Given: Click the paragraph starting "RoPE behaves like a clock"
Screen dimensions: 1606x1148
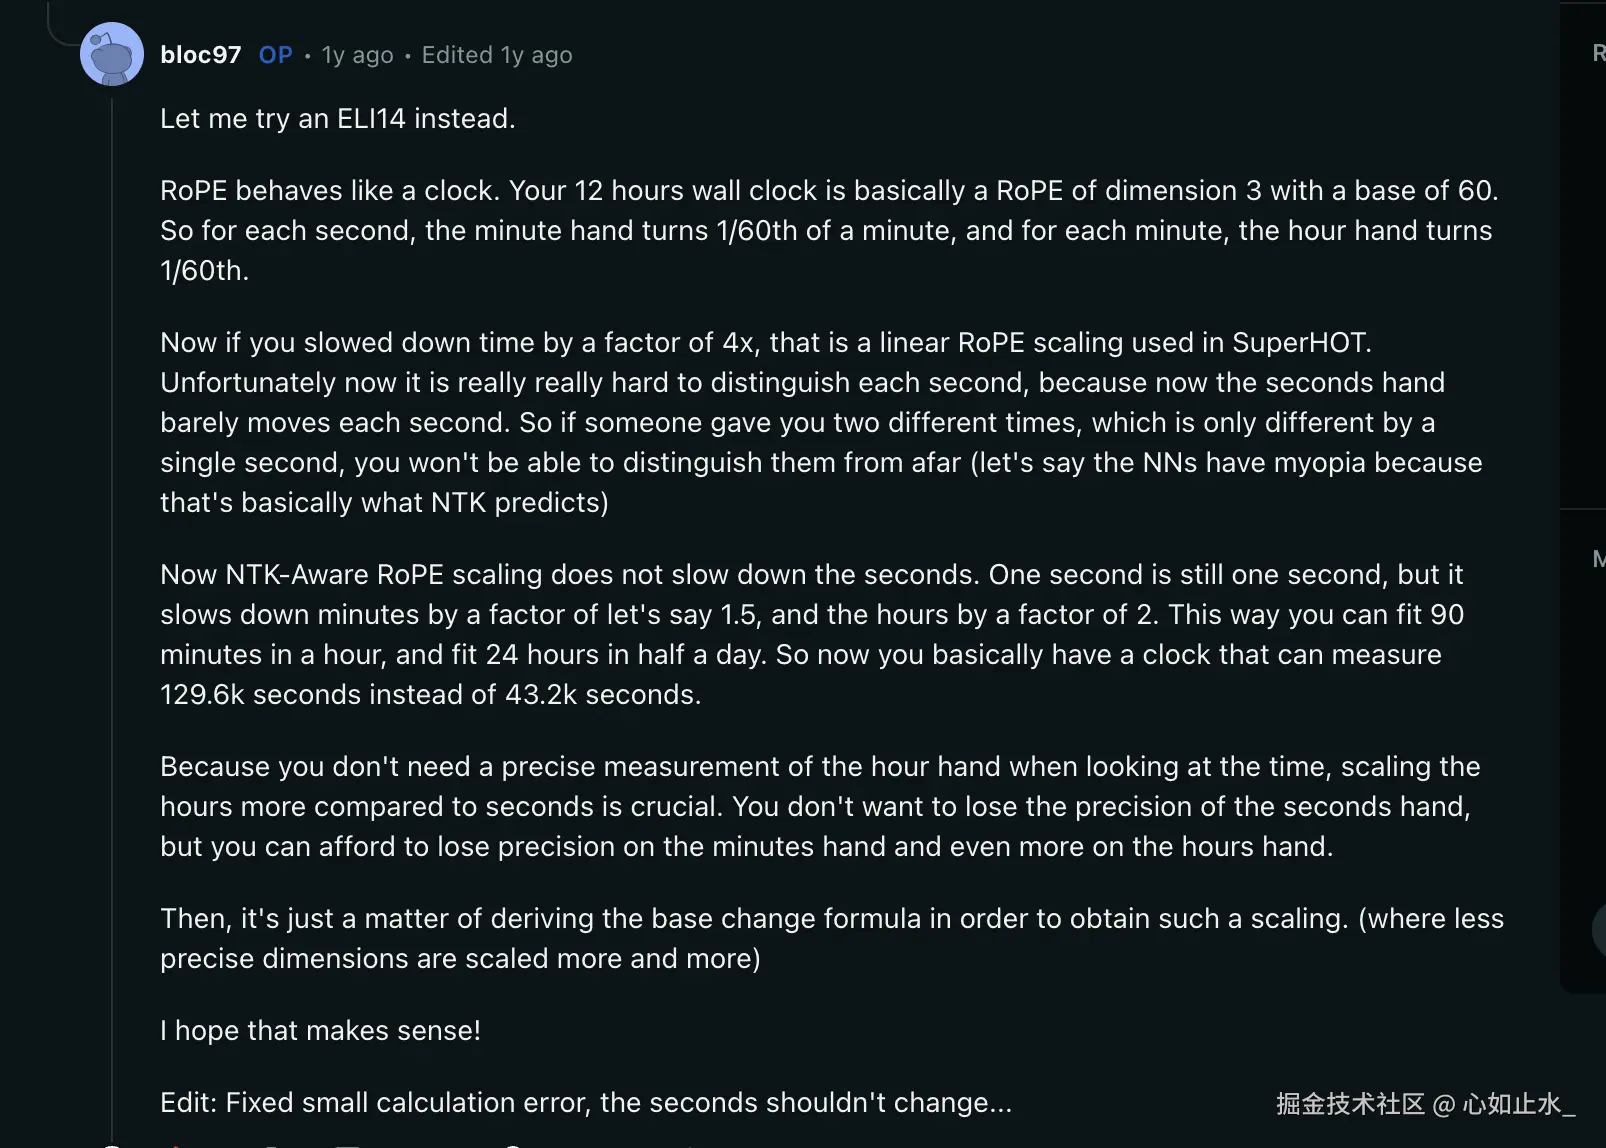Looking at the screenshot, I should [x=828, y=230].
